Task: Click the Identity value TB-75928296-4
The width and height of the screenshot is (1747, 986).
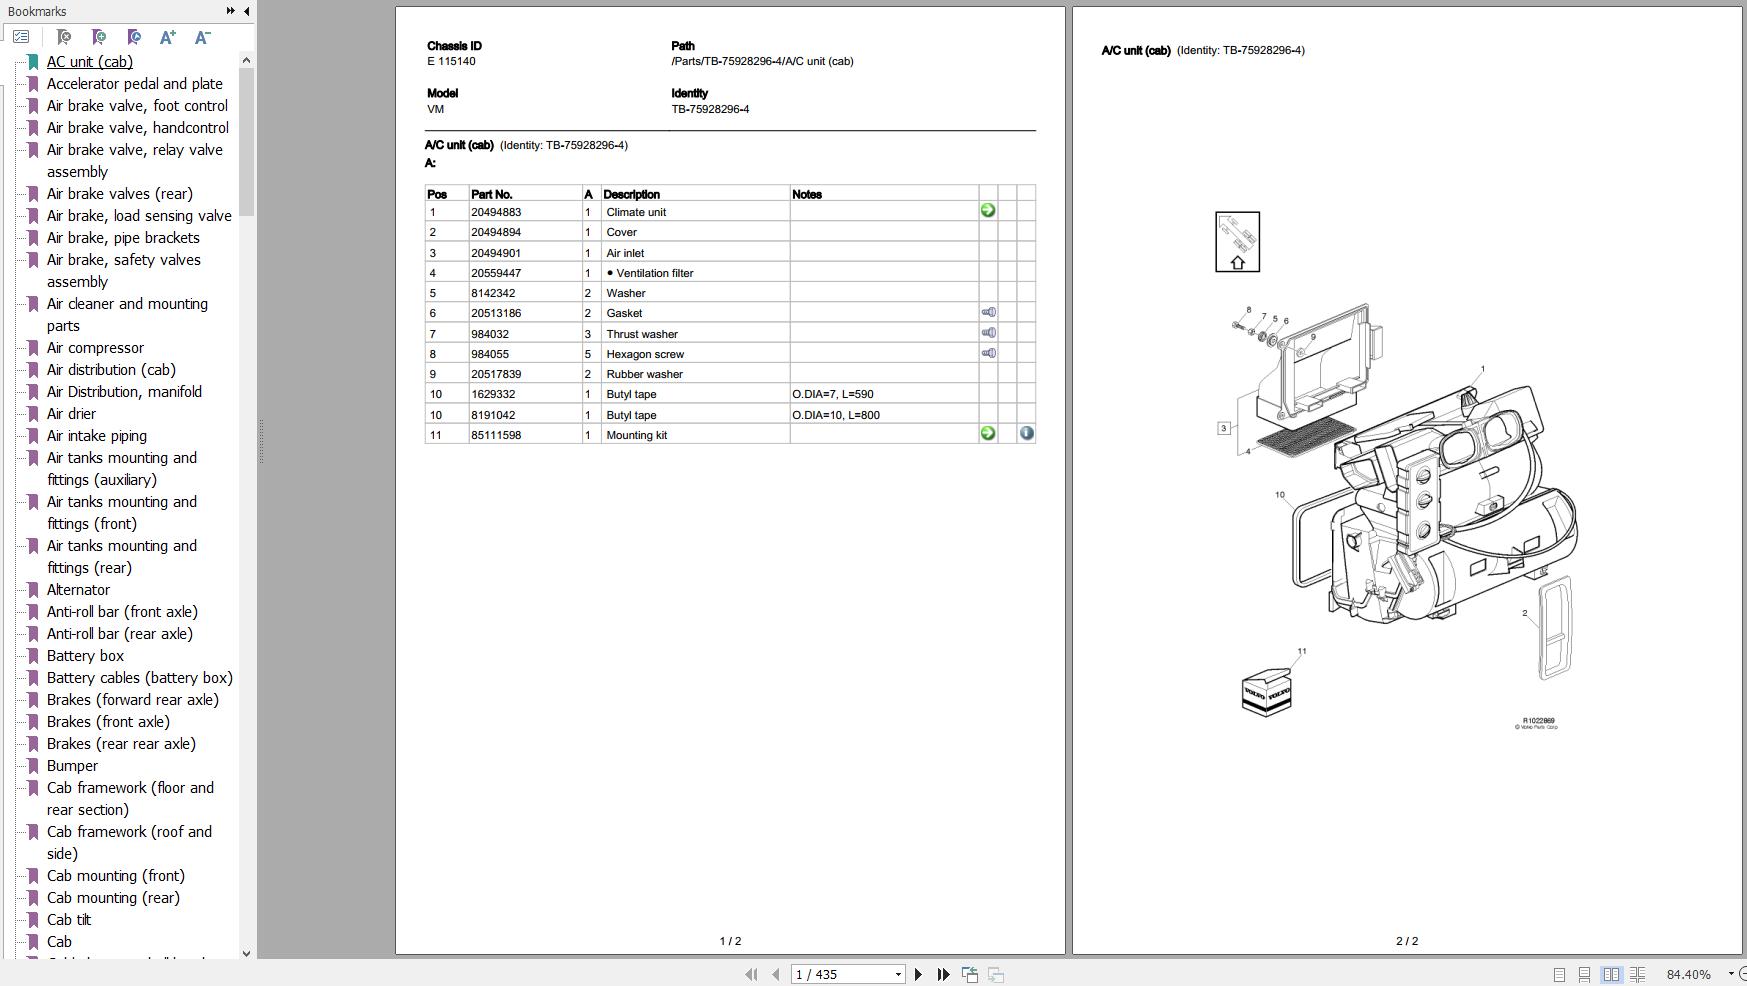Action: 710,109
